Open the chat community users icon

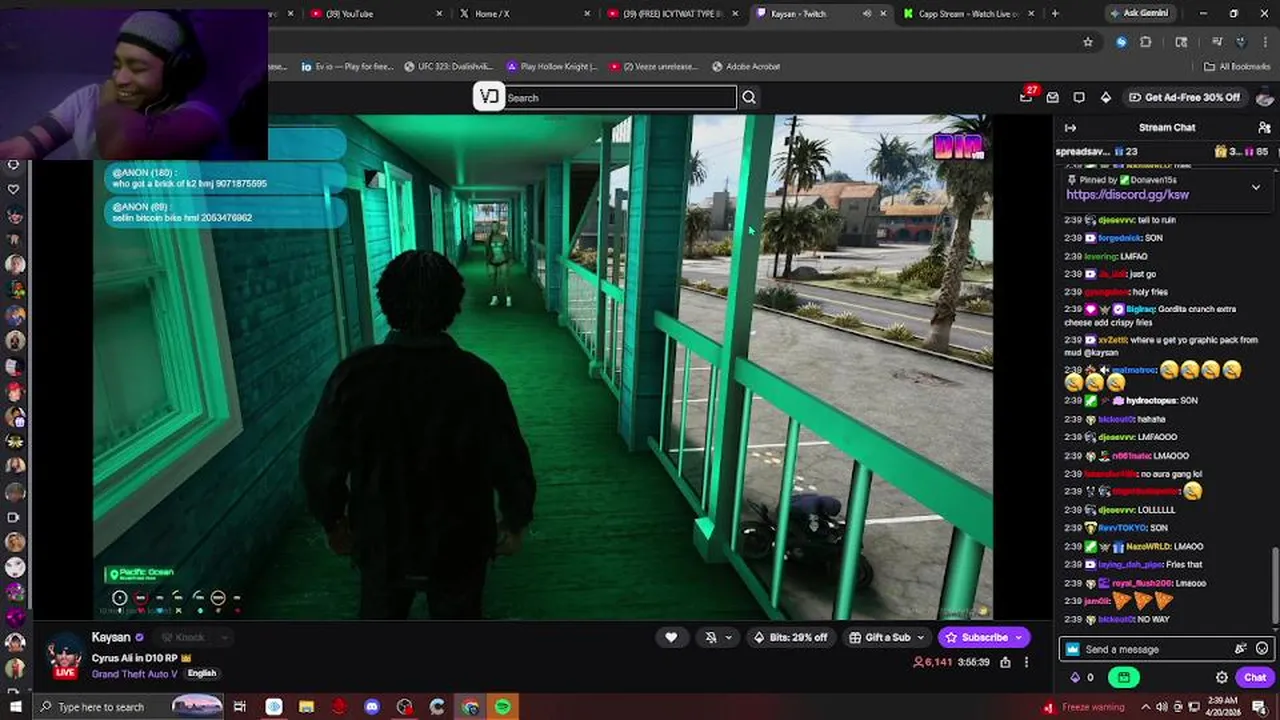pos(1264,127)
